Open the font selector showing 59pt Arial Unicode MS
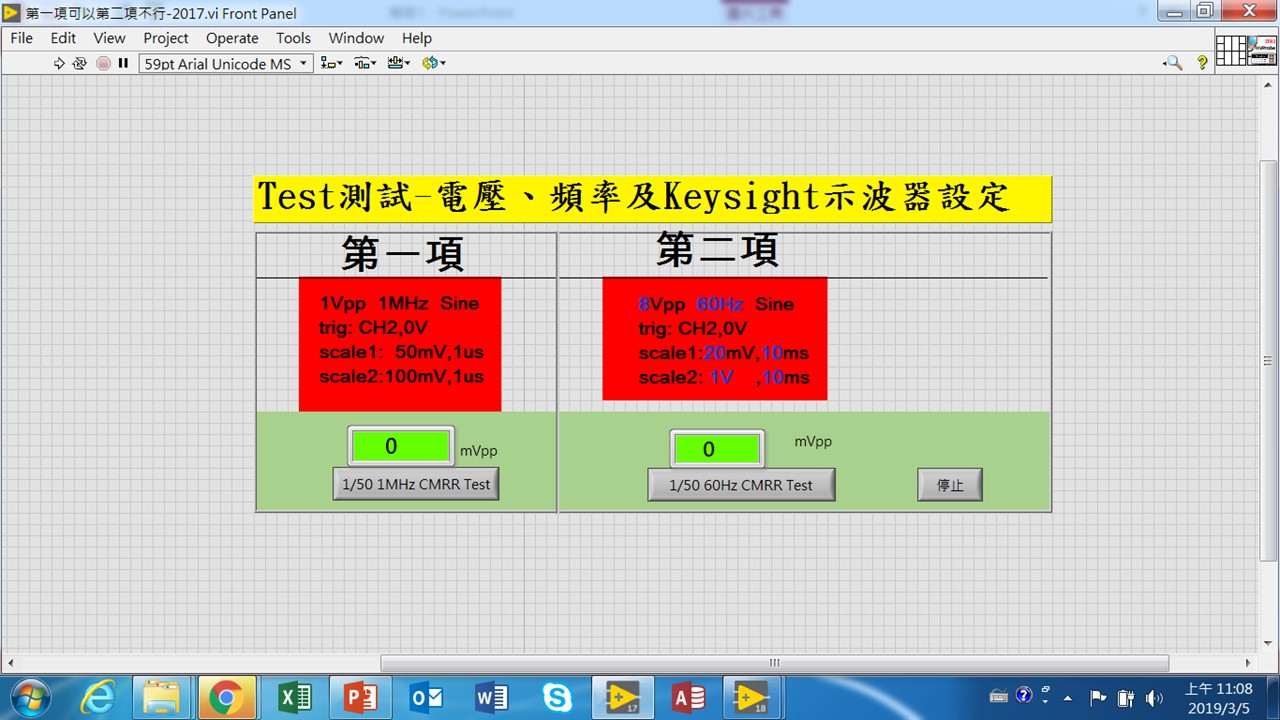 (x=225, y=63)
